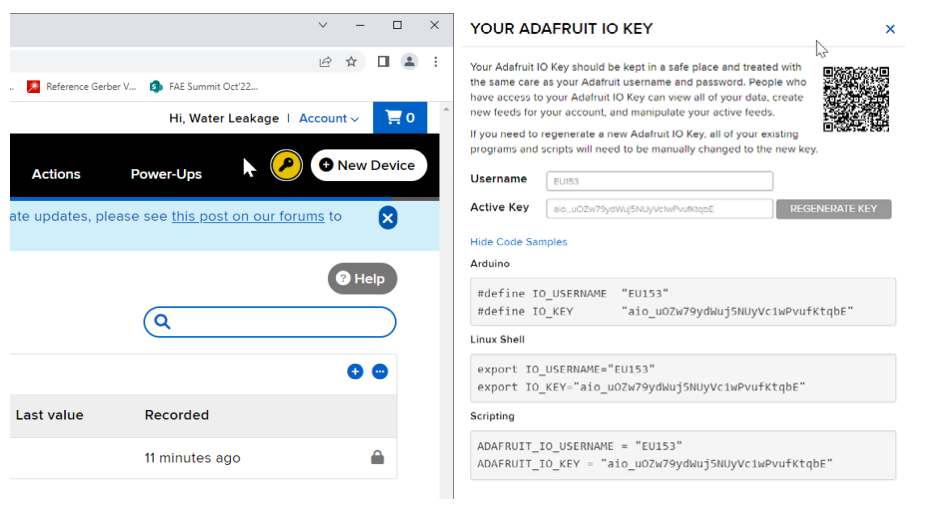
Task: Open 'Reference Gerber V...' bookmark
Action: point(82,87)
